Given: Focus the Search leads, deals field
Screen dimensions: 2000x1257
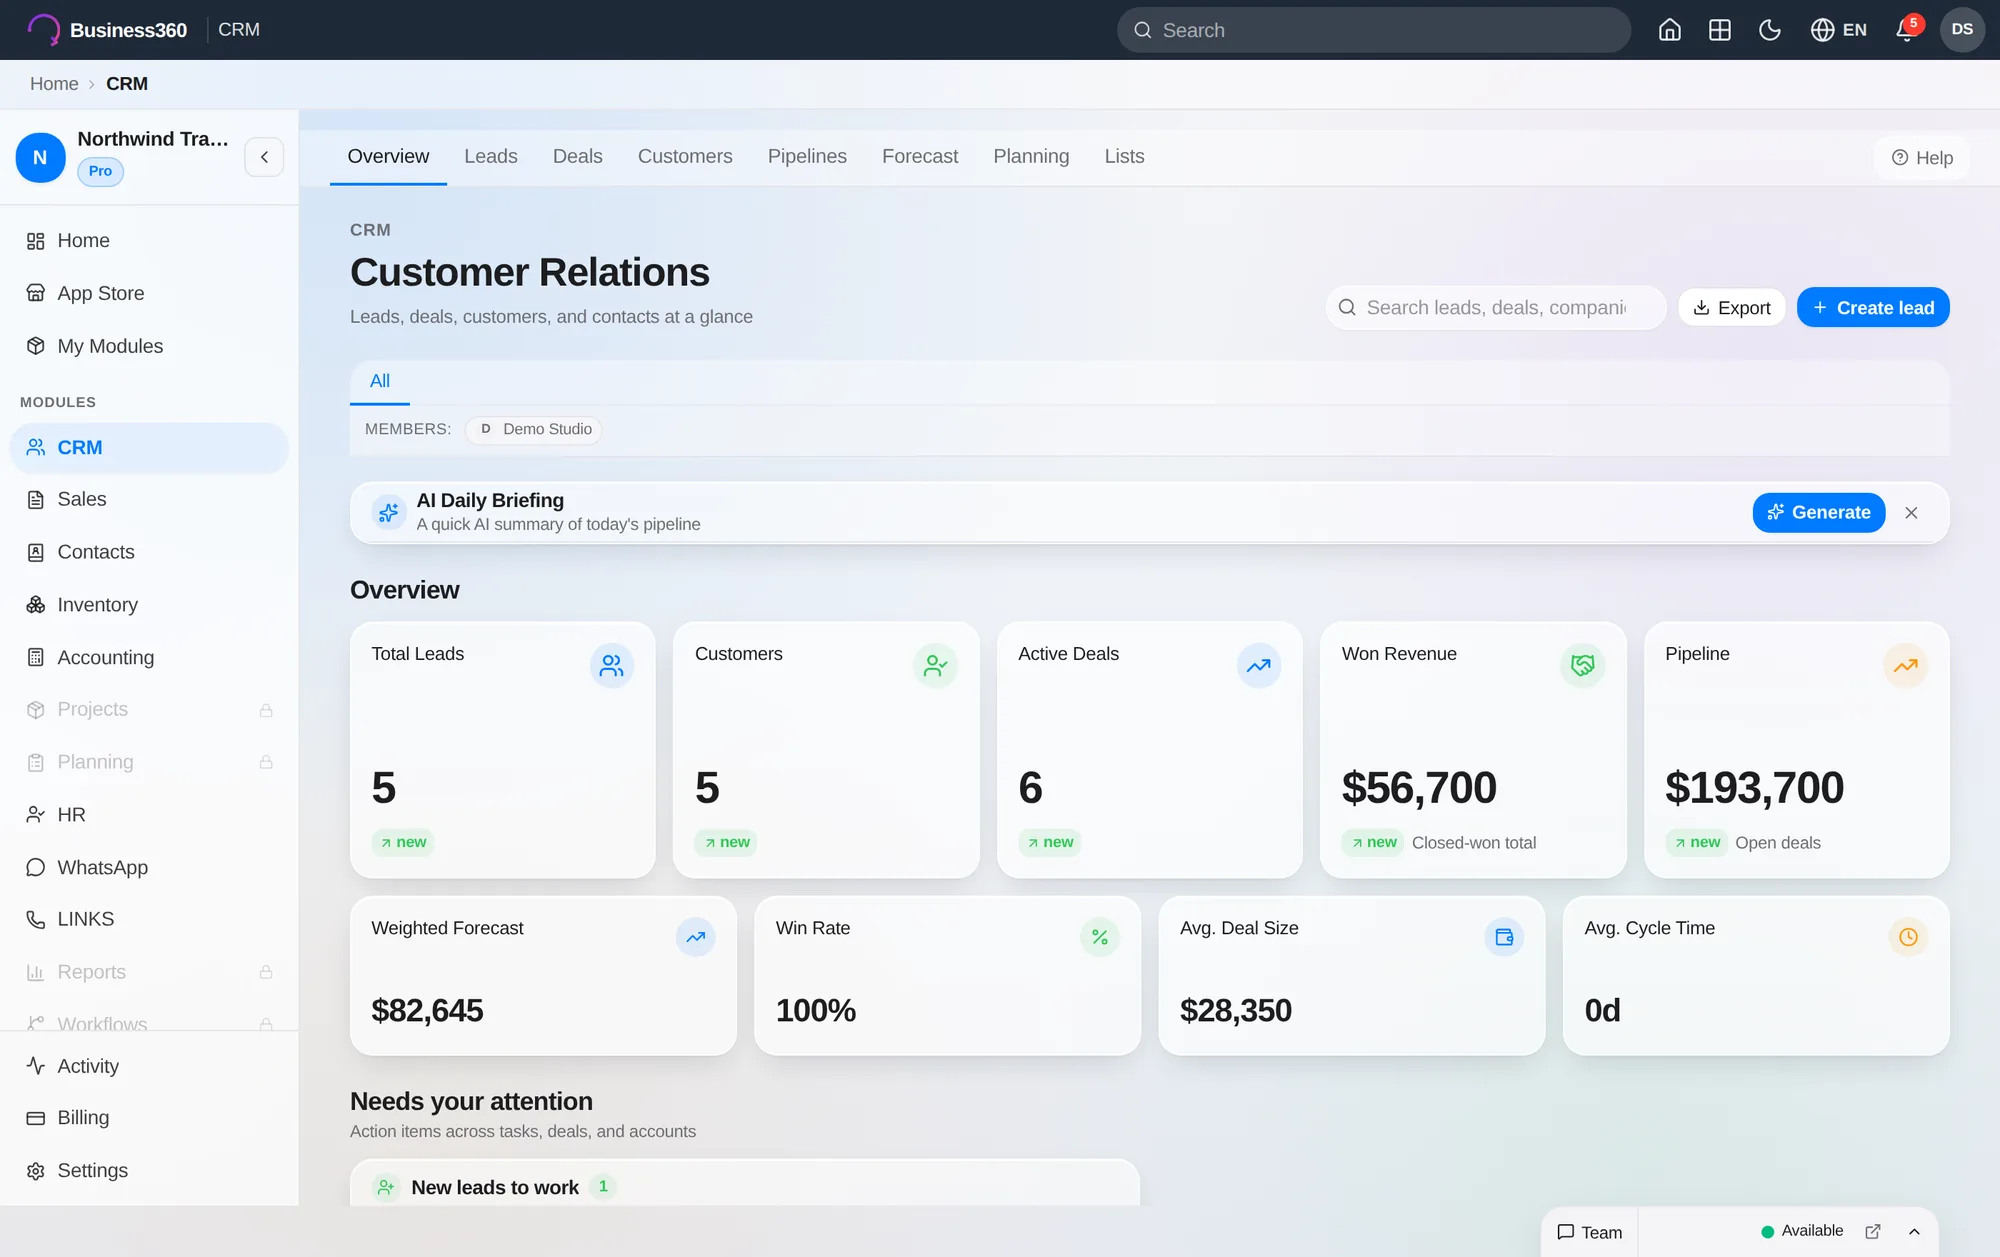Looking at the screenshot, I should [1496, 308].
